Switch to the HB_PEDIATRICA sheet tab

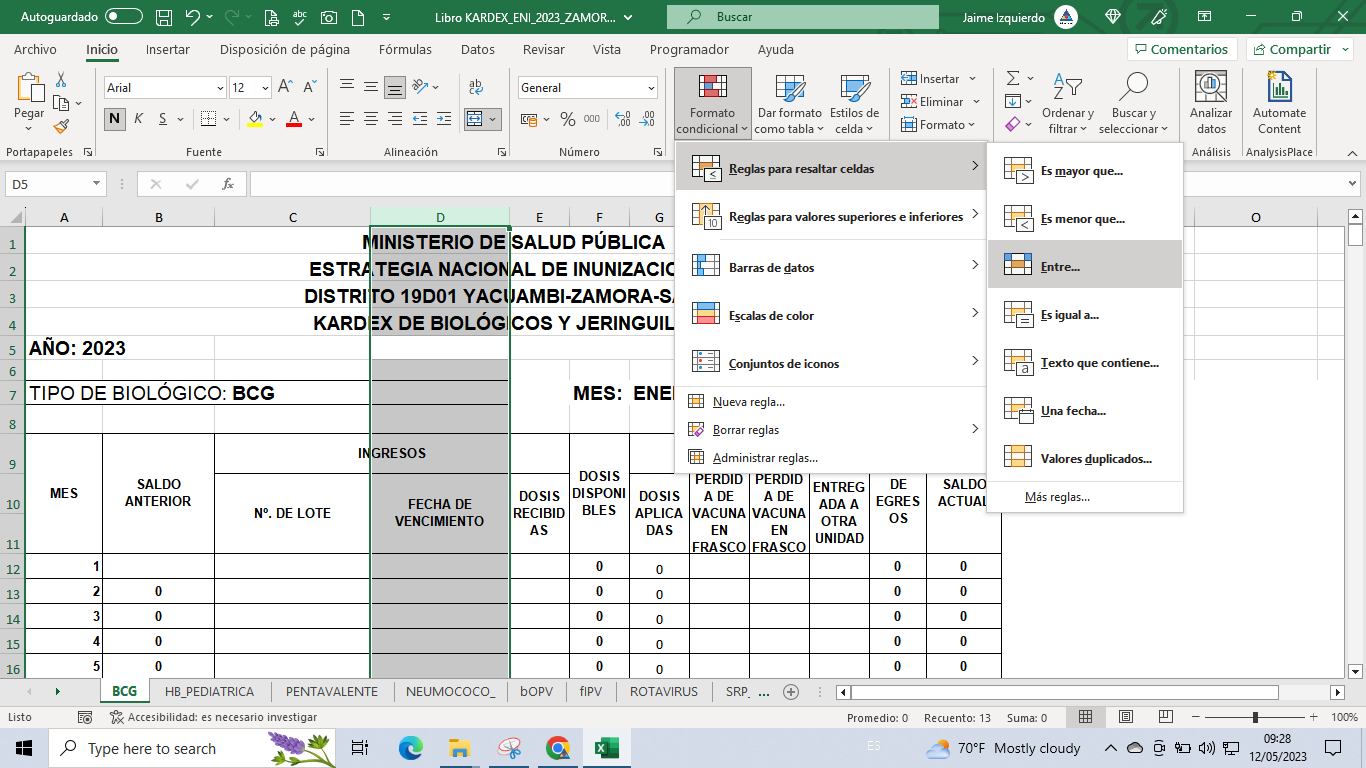[x=209, y=691]
